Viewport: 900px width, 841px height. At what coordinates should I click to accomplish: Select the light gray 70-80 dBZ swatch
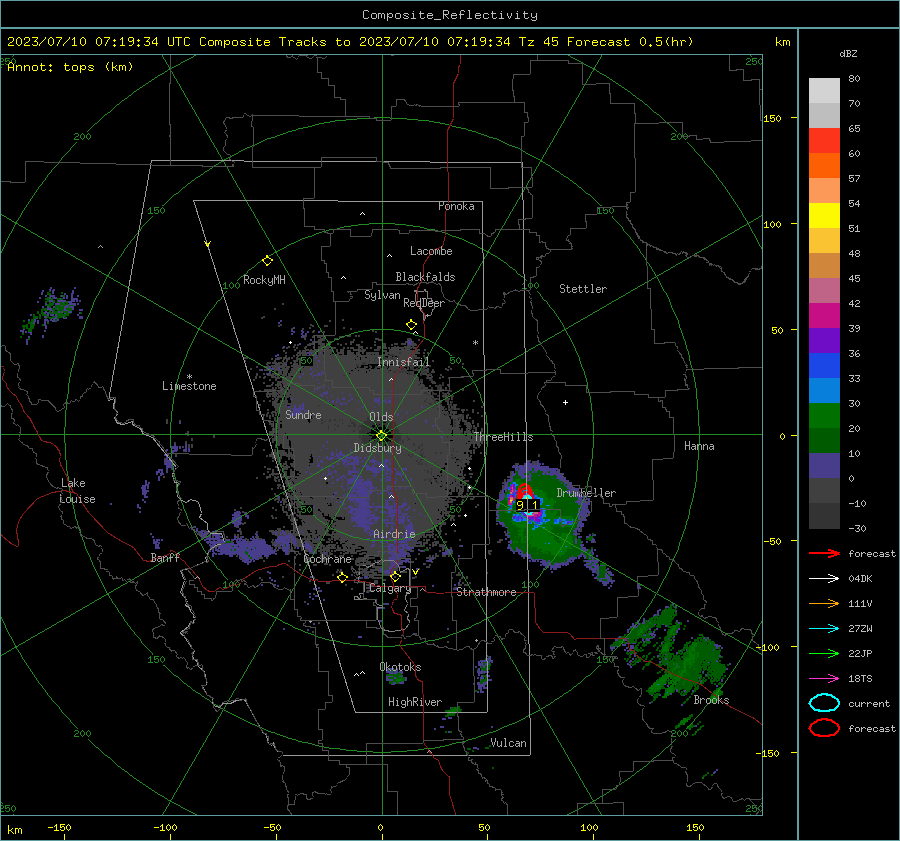(824, 91)
